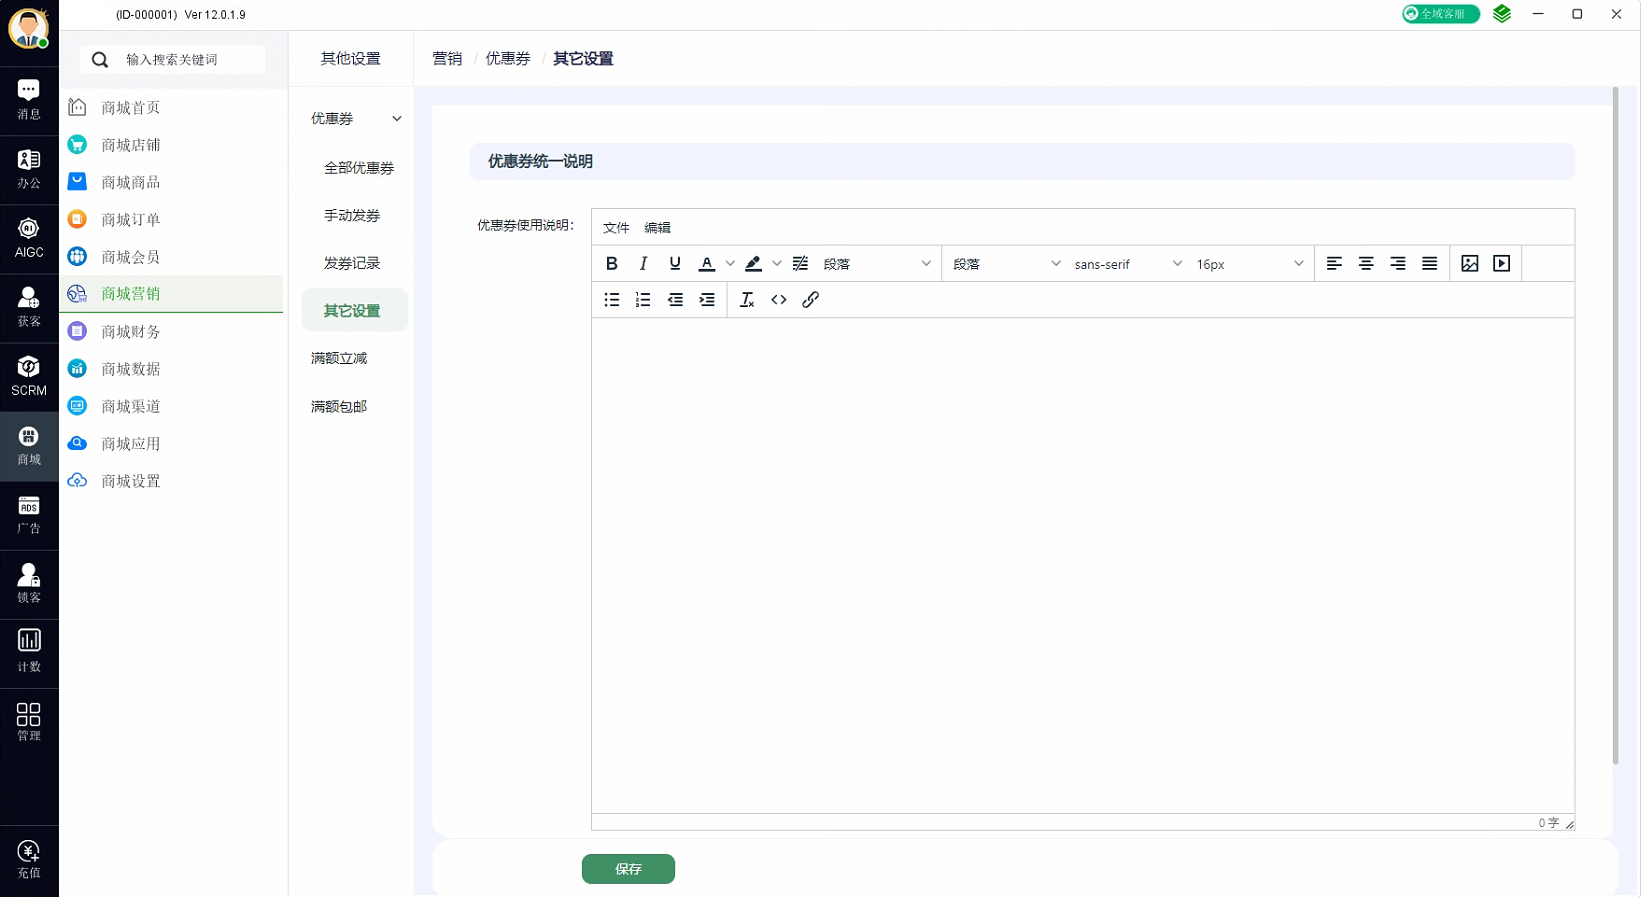This screenshot has height=897, width=1641.
Task: Align text left
Action: pos(1334,264)
